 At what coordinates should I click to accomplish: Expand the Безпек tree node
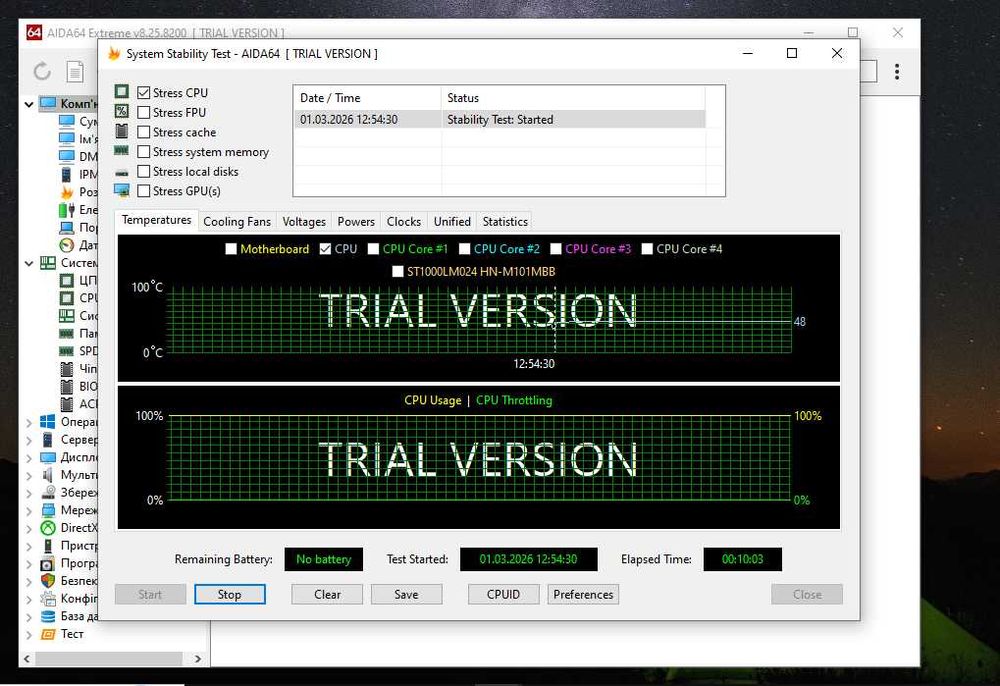[29, 581]
